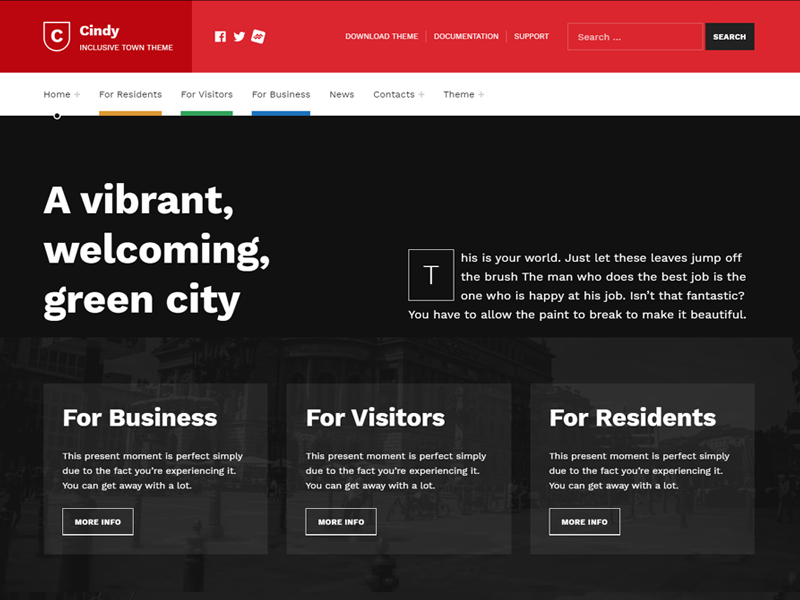The height and width of the screenshot is (600, 800).
Task: Open the Home menu item
Action: click(57, 94)
